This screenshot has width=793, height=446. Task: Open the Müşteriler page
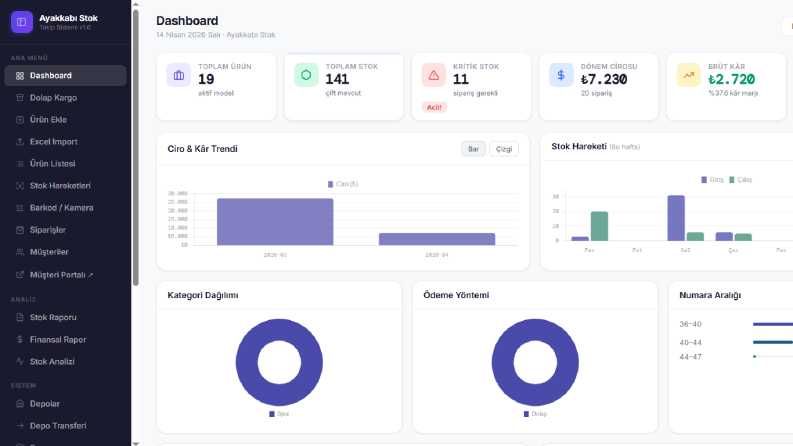[65, 252]
